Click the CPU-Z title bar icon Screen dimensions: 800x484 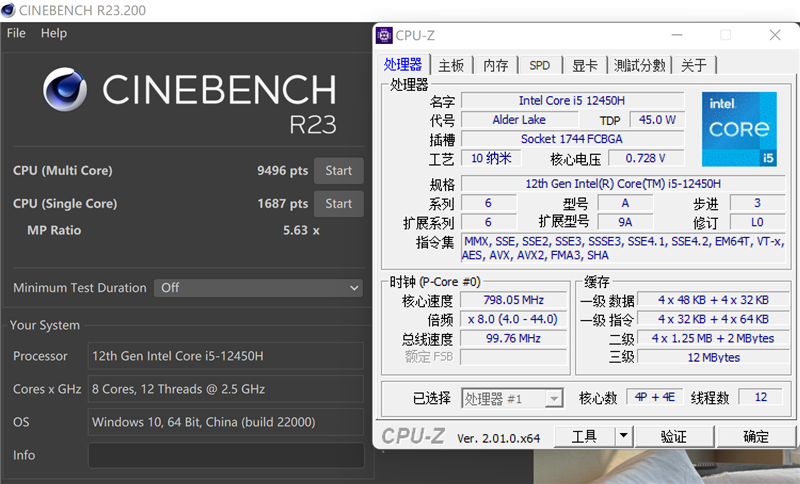384,35
